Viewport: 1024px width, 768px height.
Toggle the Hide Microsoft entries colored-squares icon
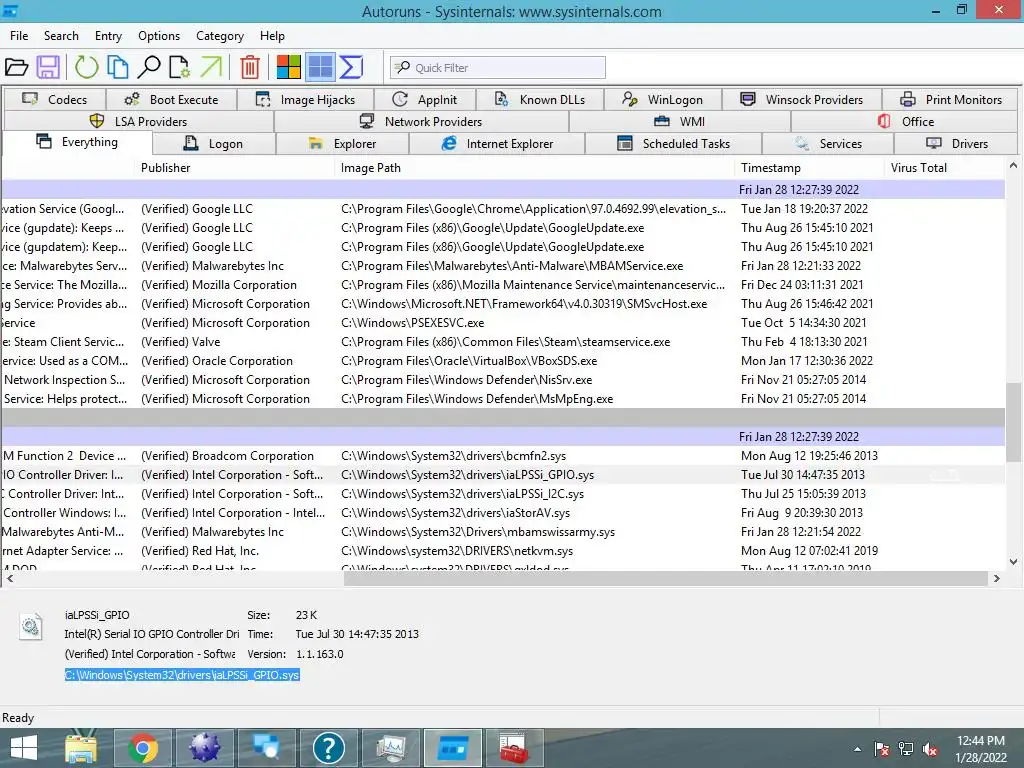pyautogui.click(x=289, y=67)
